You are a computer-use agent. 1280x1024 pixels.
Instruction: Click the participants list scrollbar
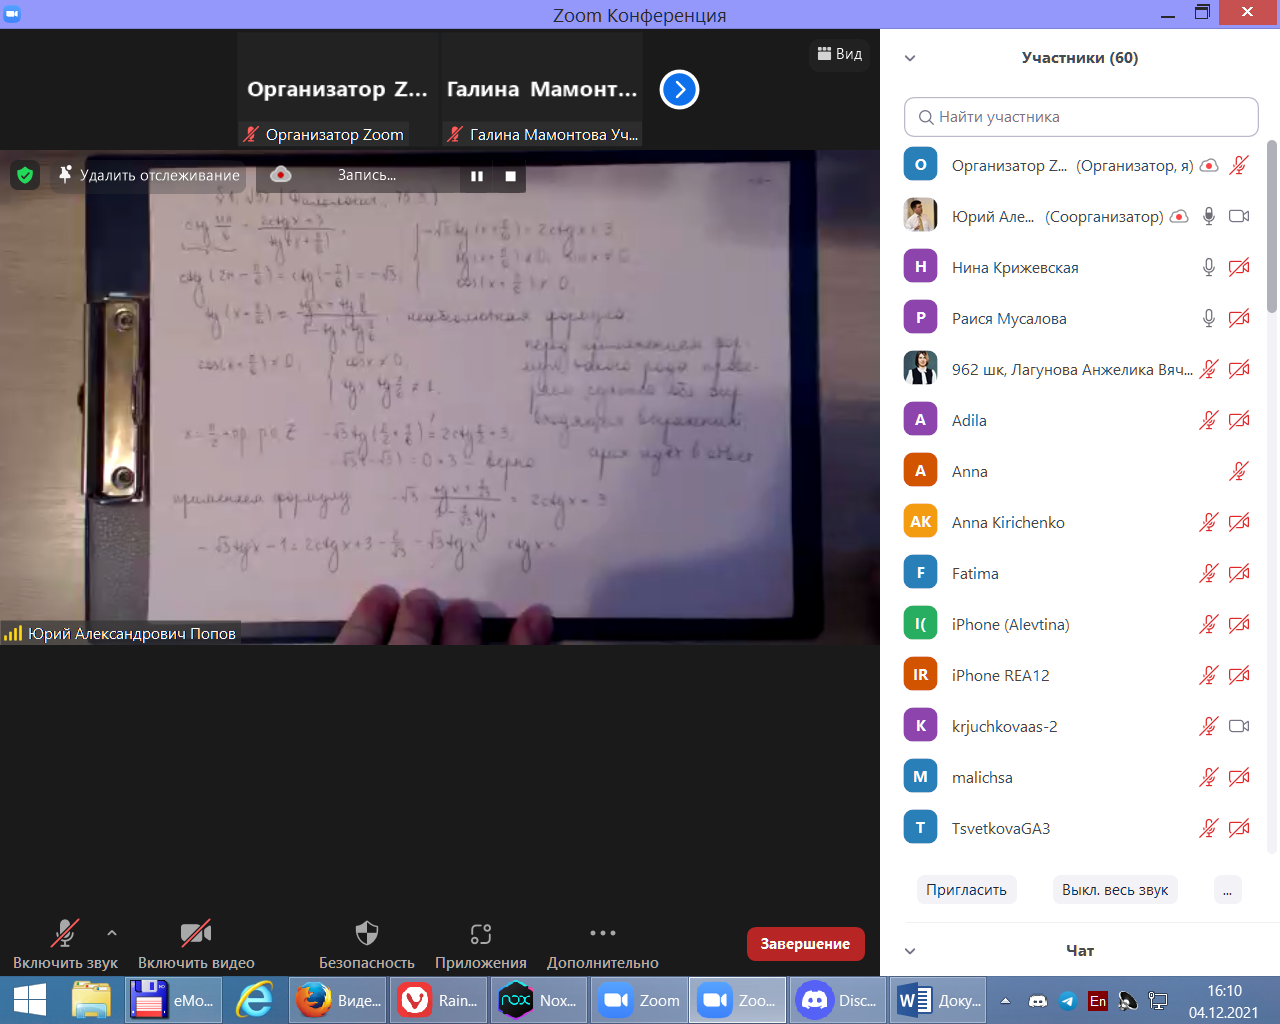1272,225
